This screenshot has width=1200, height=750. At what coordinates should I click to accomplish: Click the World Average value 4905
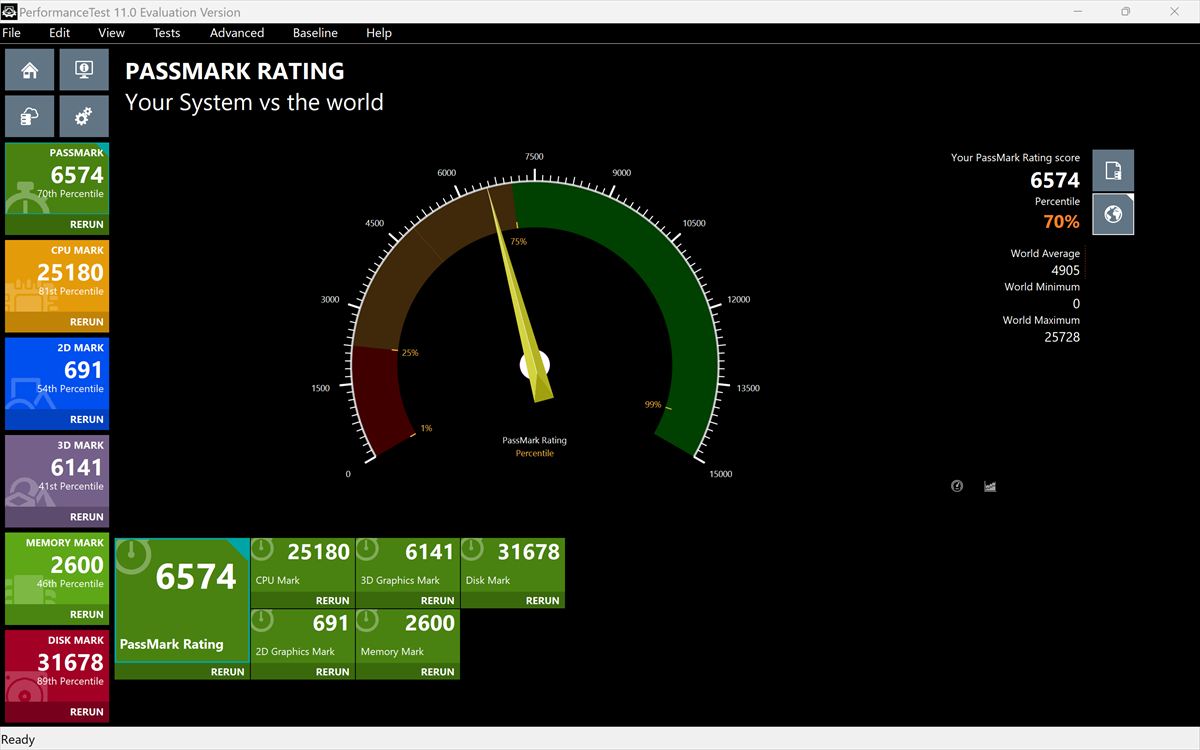(x=1065, y=270)
